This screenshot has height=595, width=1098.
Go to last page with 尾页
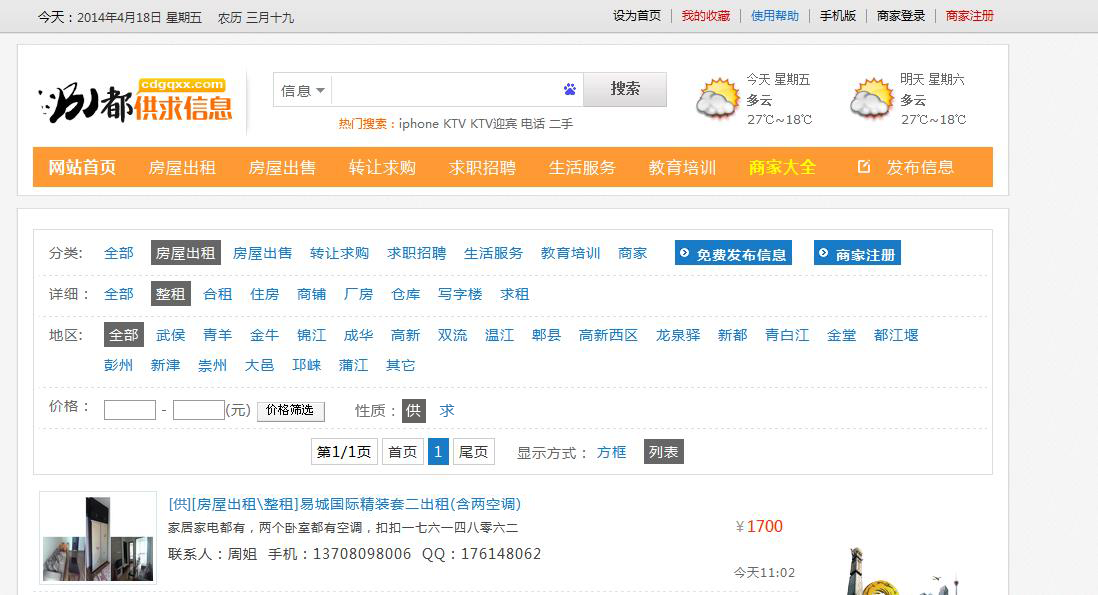click(473, 452)
